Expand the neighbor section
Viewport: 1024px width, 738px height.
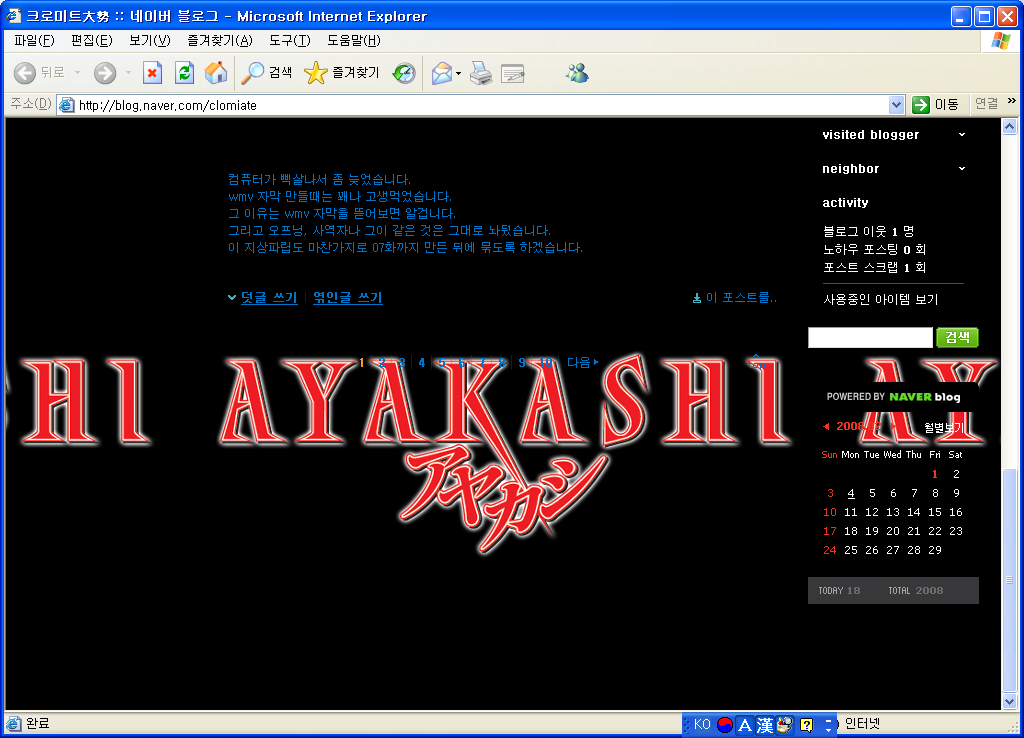tap(962, 168)
